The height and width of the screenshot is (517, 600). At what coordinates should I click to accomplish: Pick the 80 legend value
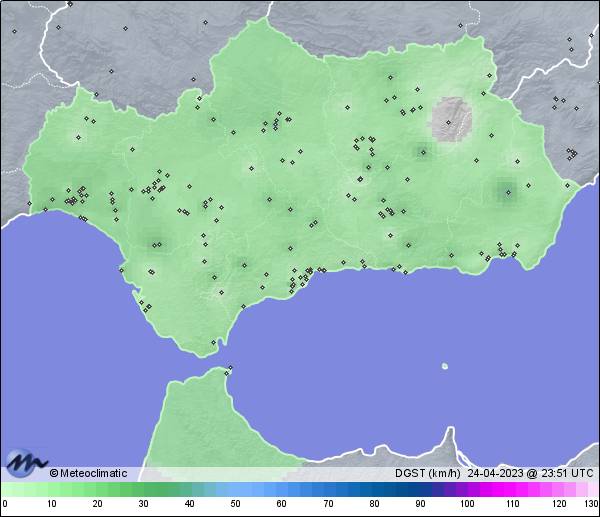(x=374, y=503)
